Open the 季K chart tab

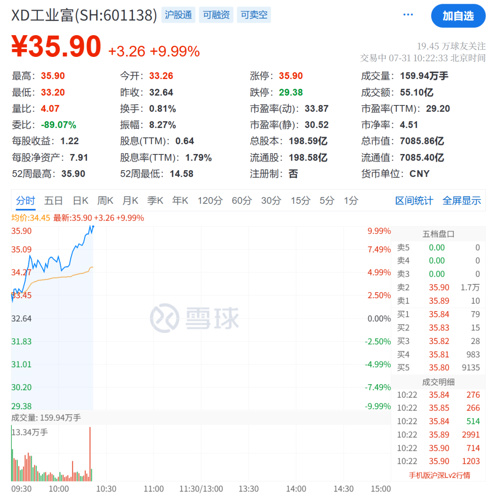pyautogui.click(x=155, y=201)
